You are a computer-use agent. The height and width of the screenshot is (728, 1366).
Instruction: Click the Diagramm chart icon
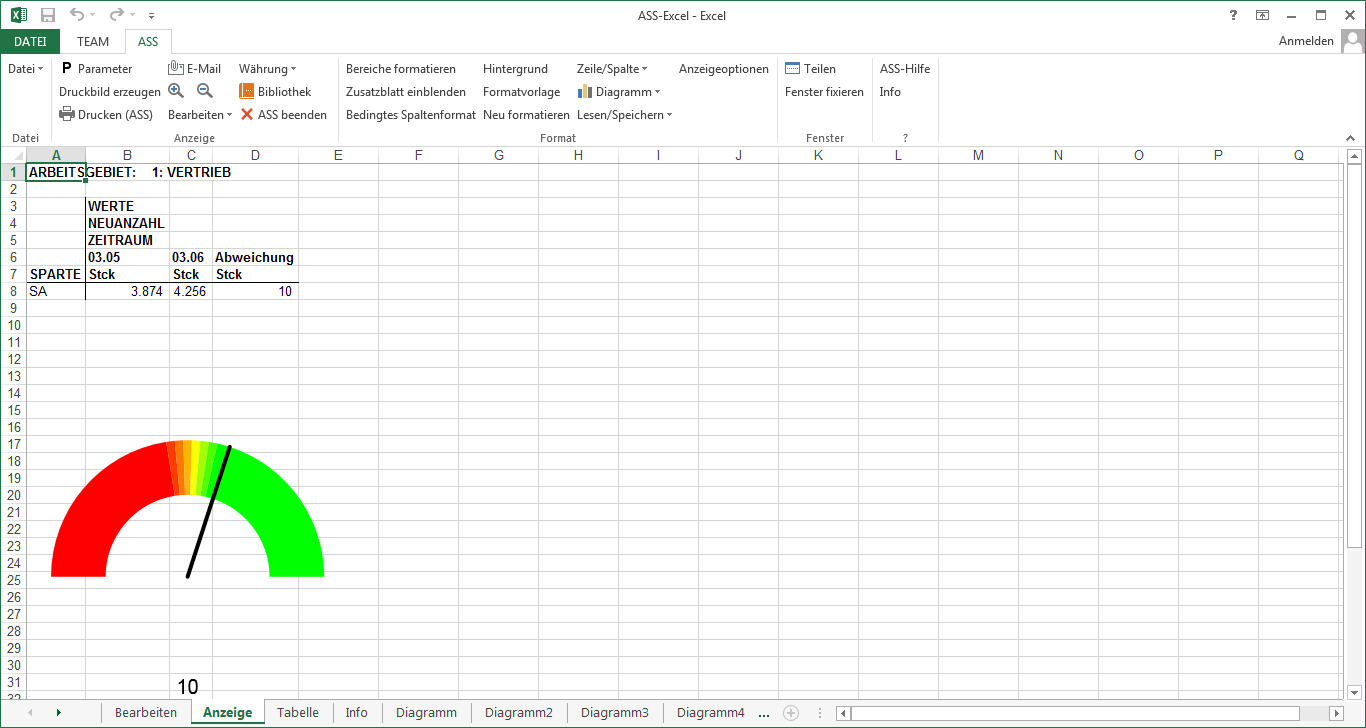click(585, 91)
